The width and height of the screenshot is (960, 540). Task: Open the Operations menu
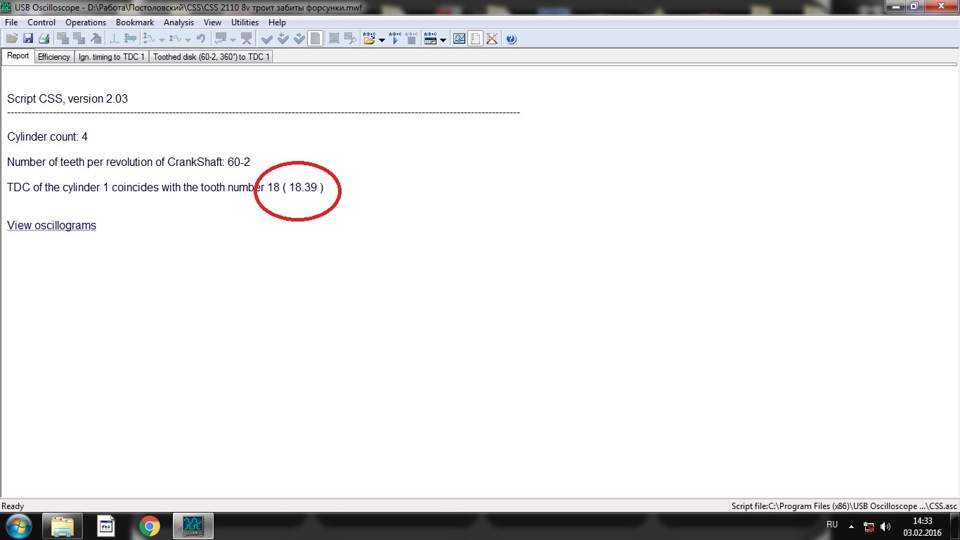tap(85, 22)
